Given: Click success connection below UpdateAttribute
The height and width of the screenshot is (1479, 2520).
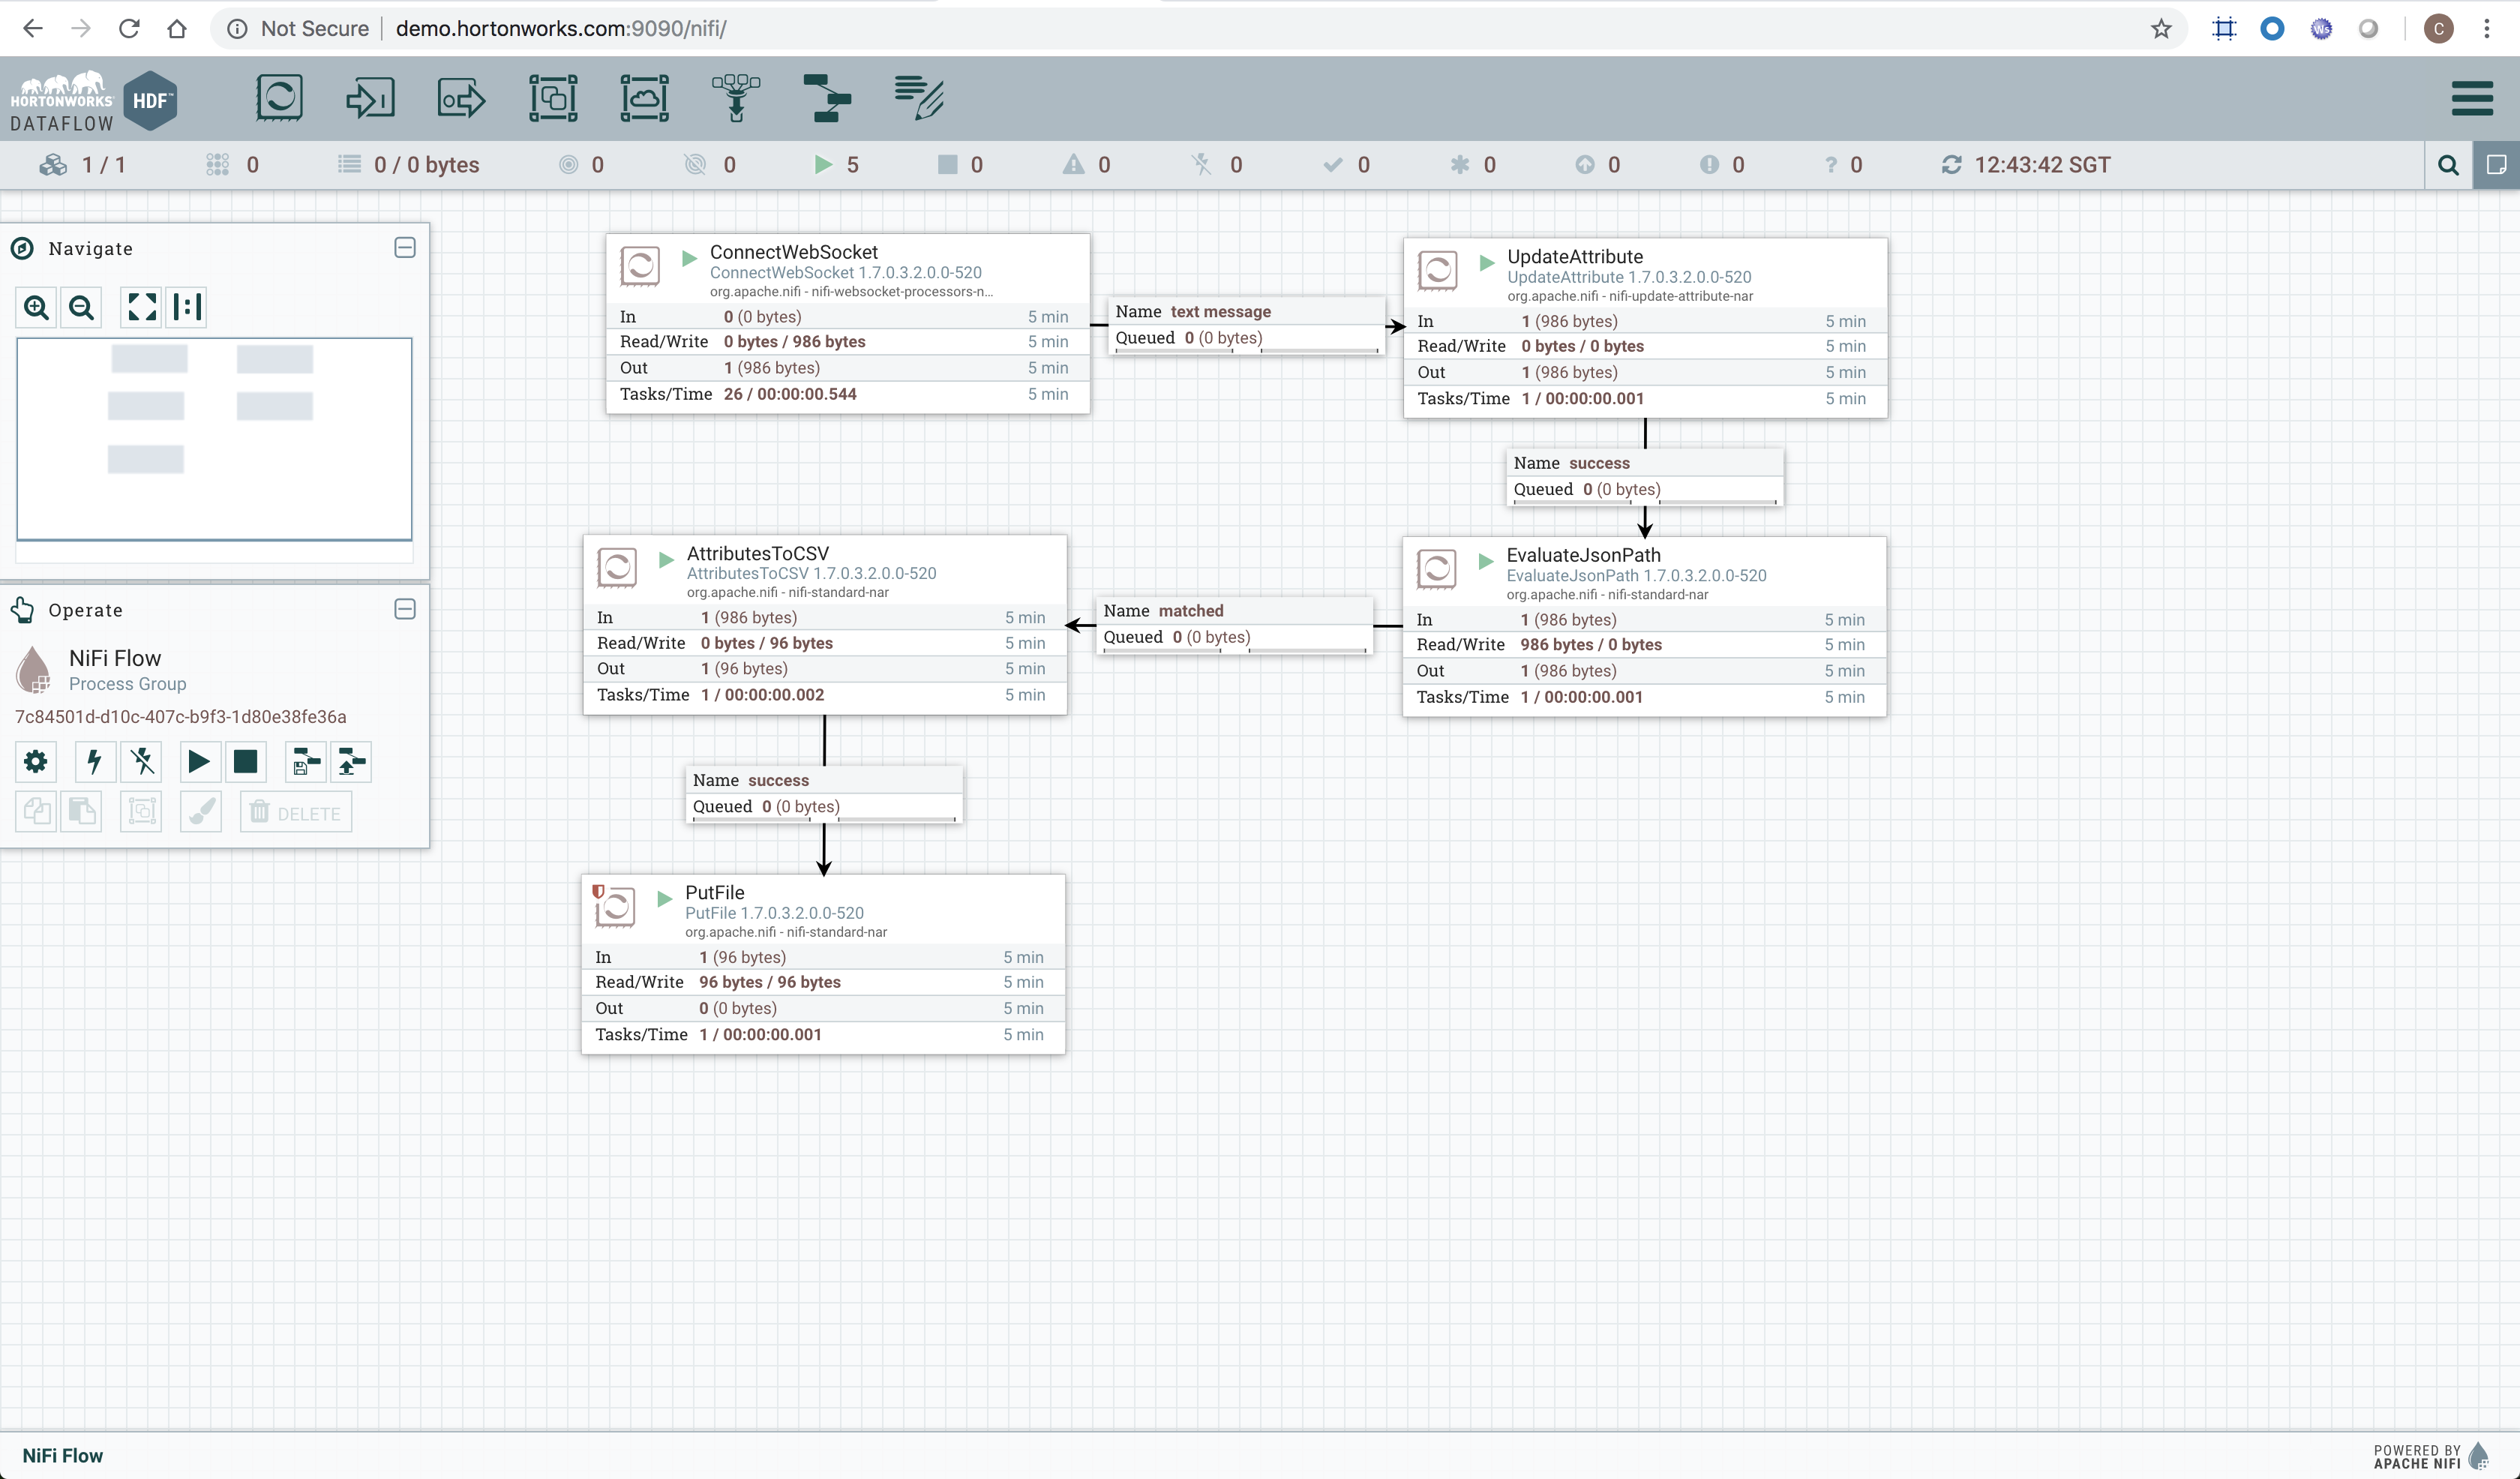Looking at the screenshot, I should [1644, 476].
